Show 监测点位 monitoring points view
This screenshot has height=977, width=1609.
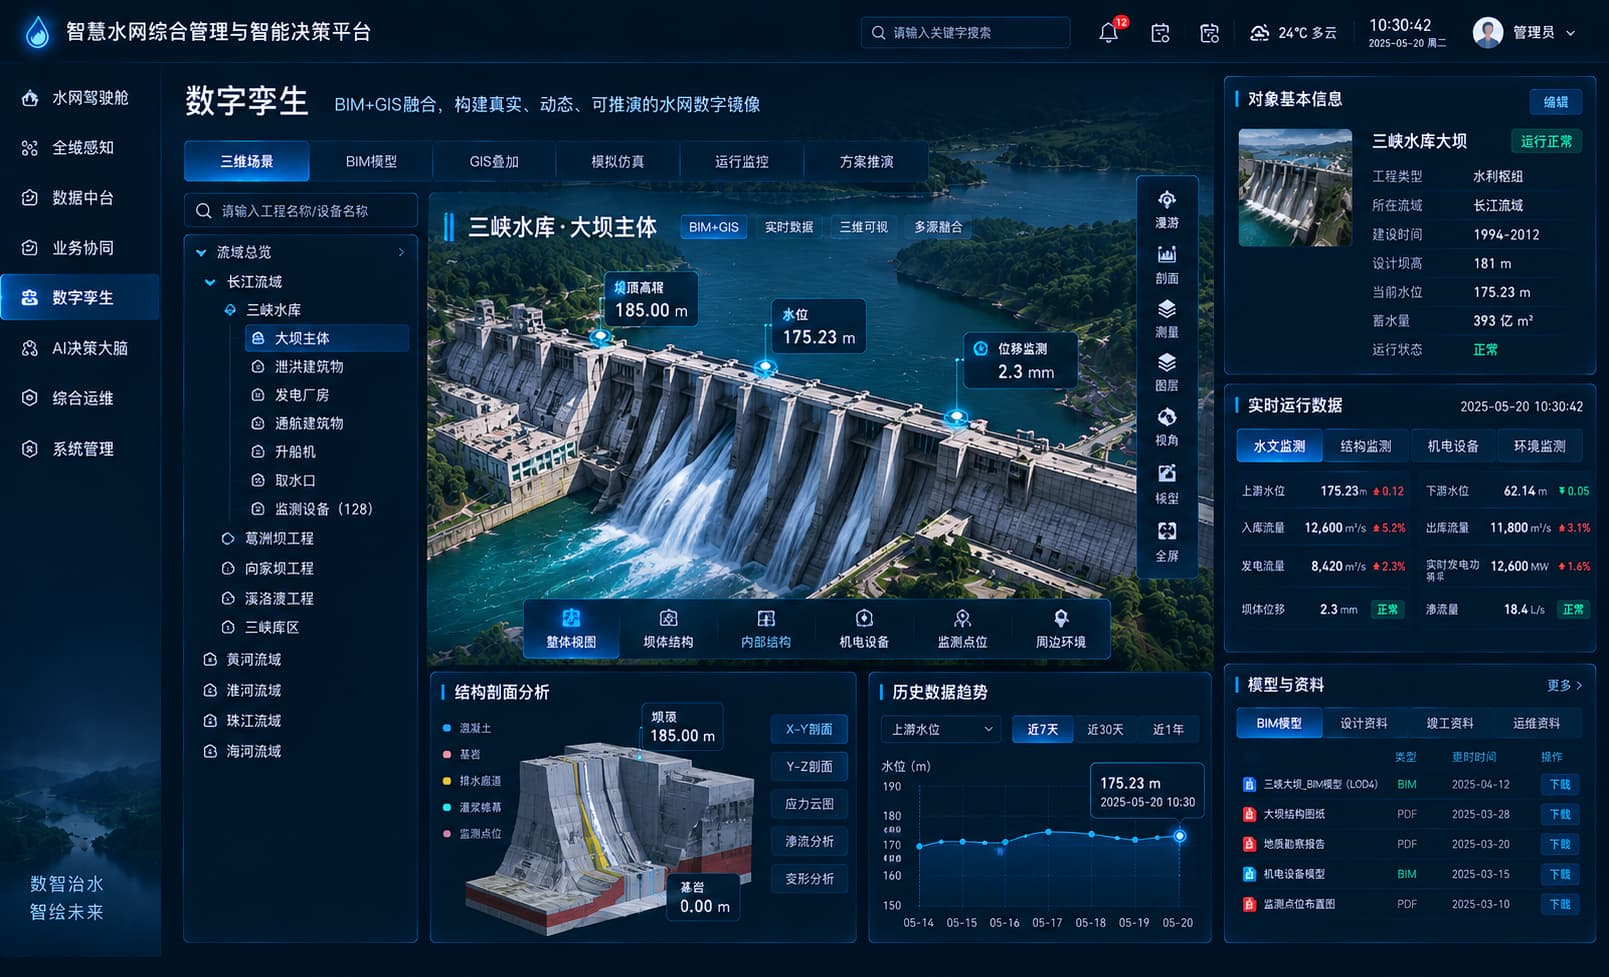pyautogui.click(x=962, y=629)
